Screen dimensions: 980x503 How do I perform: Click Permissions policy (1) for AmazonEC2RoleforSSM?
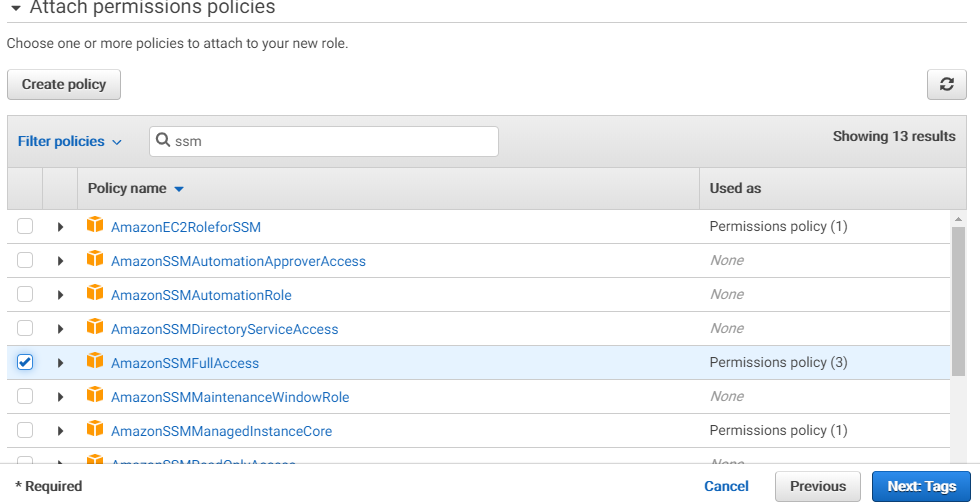[778, 226]
